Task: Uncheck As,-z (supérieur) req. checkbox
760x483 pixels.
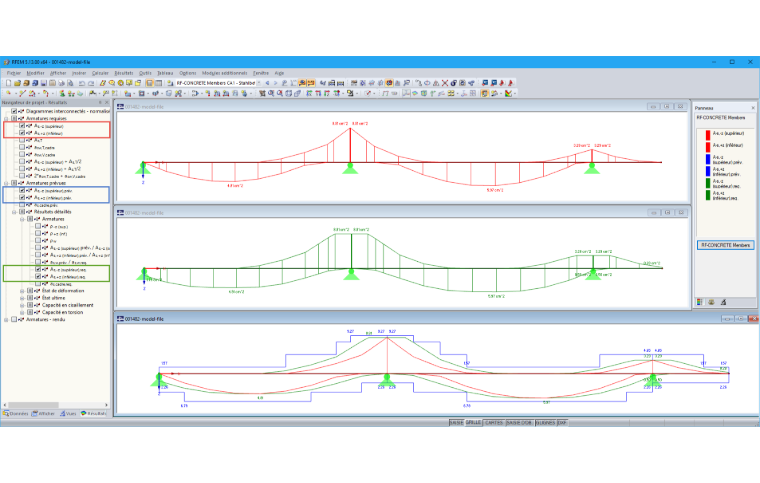Action: click(38, 269)
